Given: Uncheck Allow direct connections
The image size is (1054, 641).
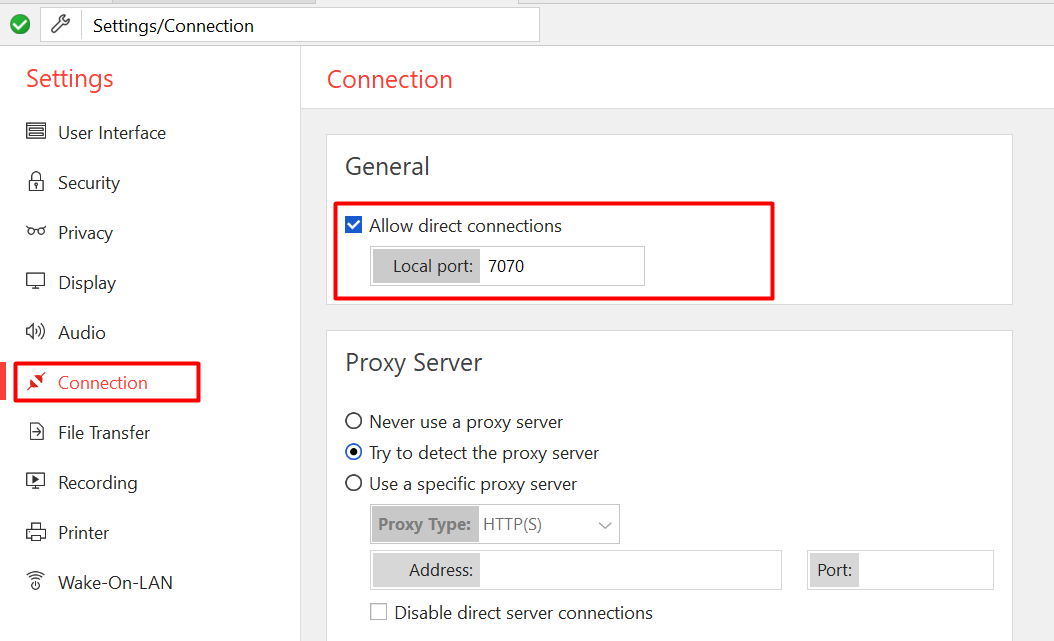Looking at the screenshot, I should tap(354, 224).
